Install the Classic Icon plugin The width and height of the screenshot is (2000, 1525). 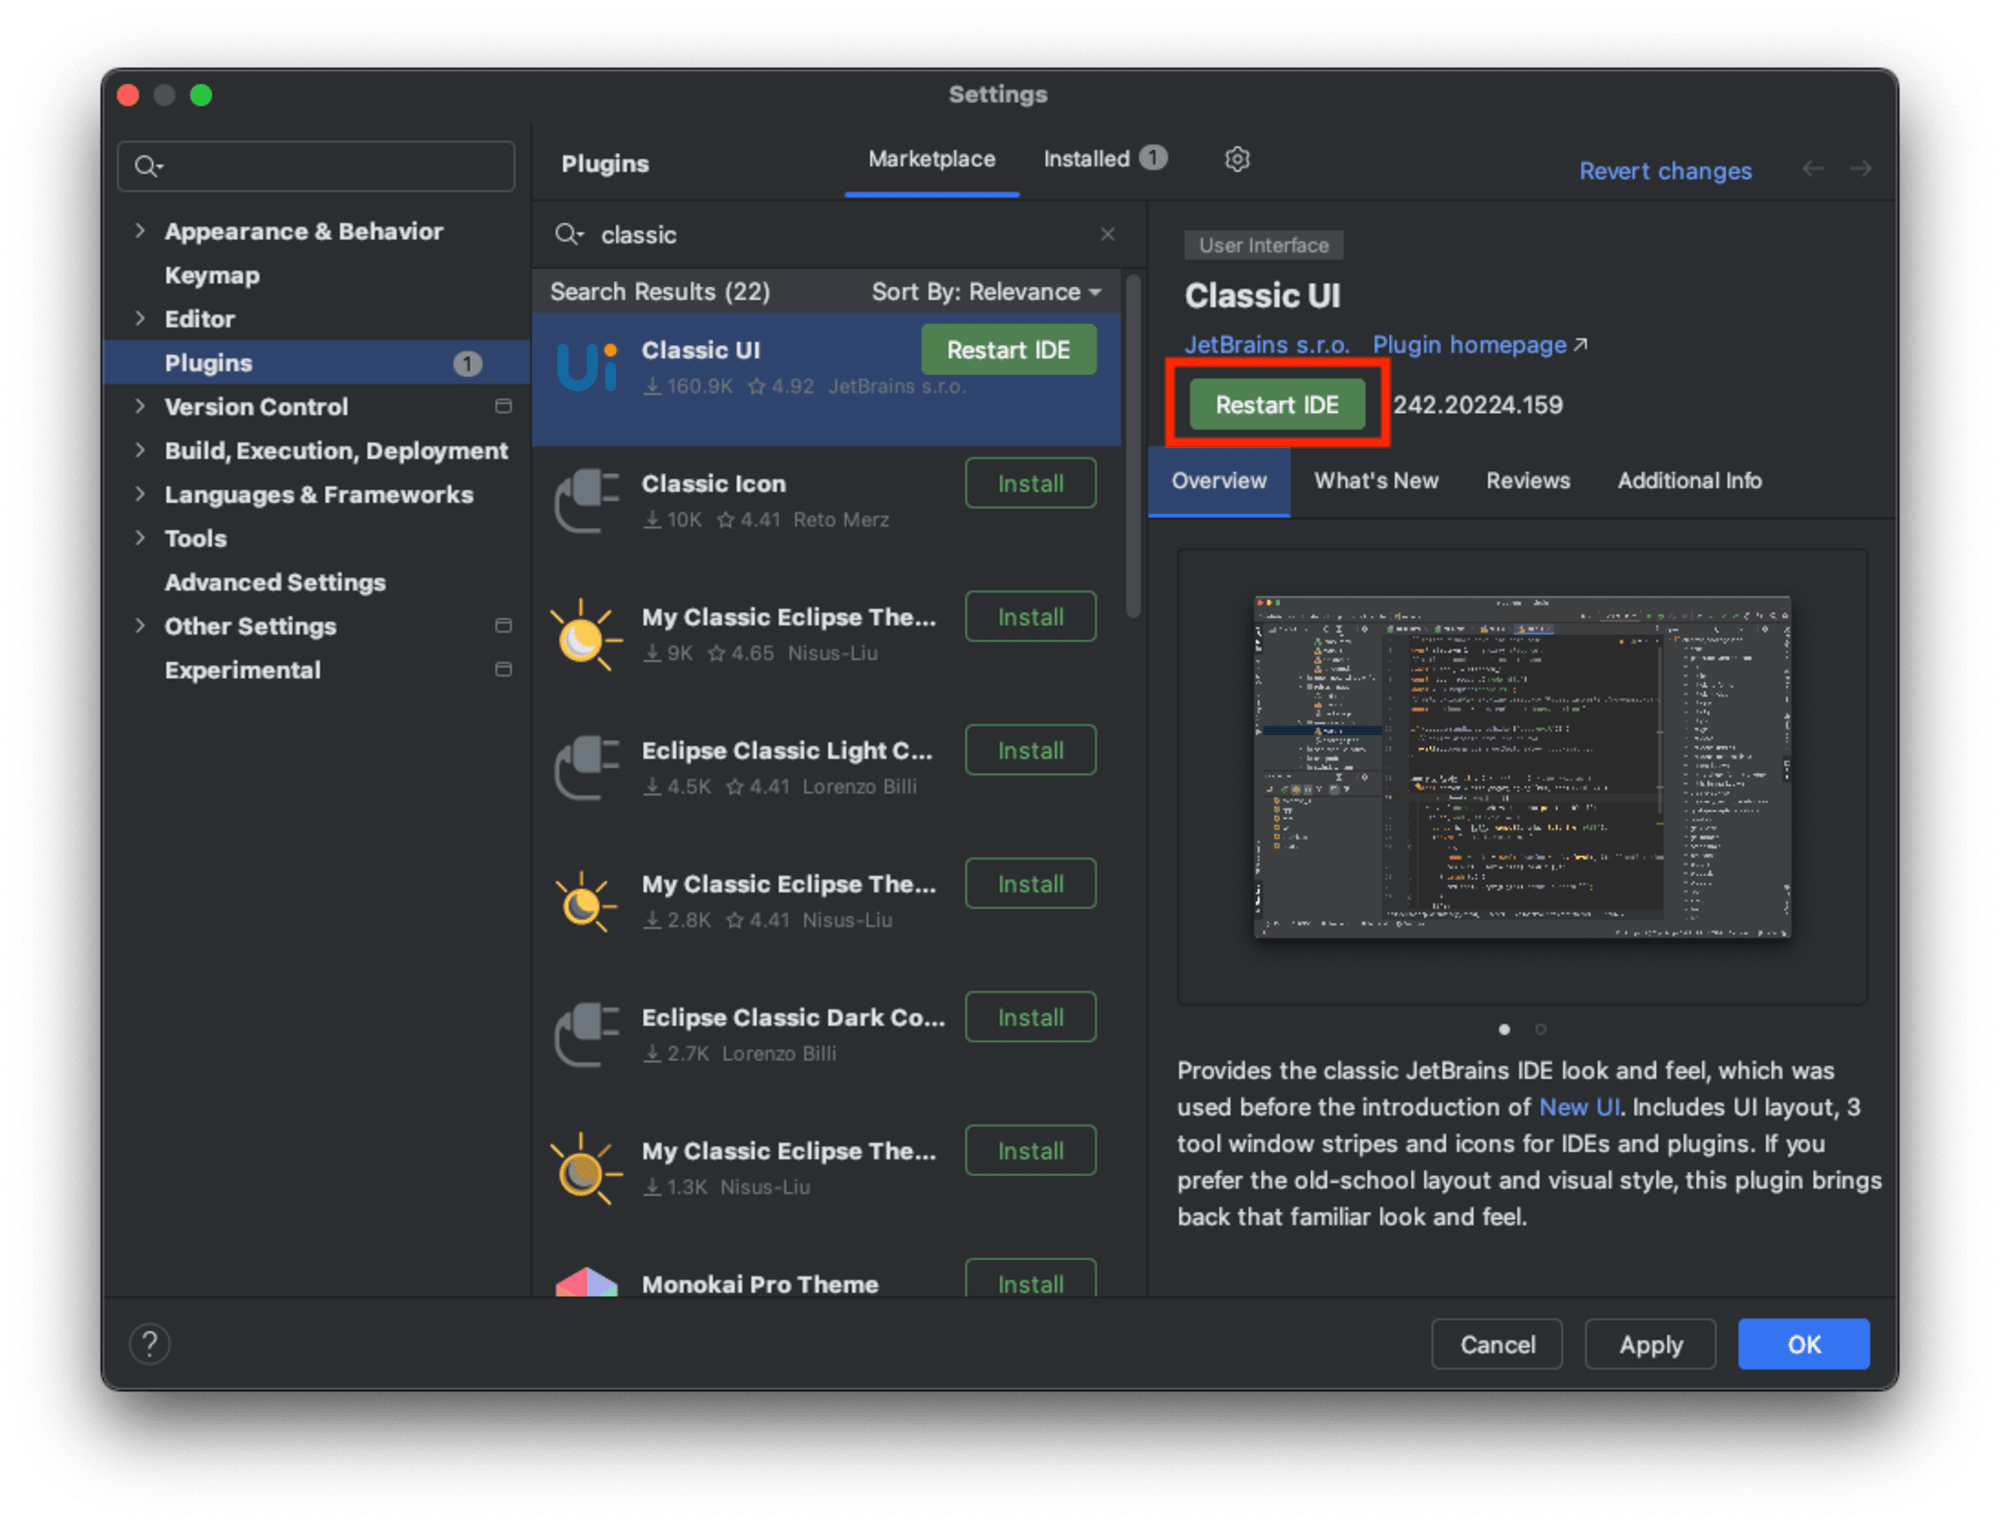coord(1030,484)
